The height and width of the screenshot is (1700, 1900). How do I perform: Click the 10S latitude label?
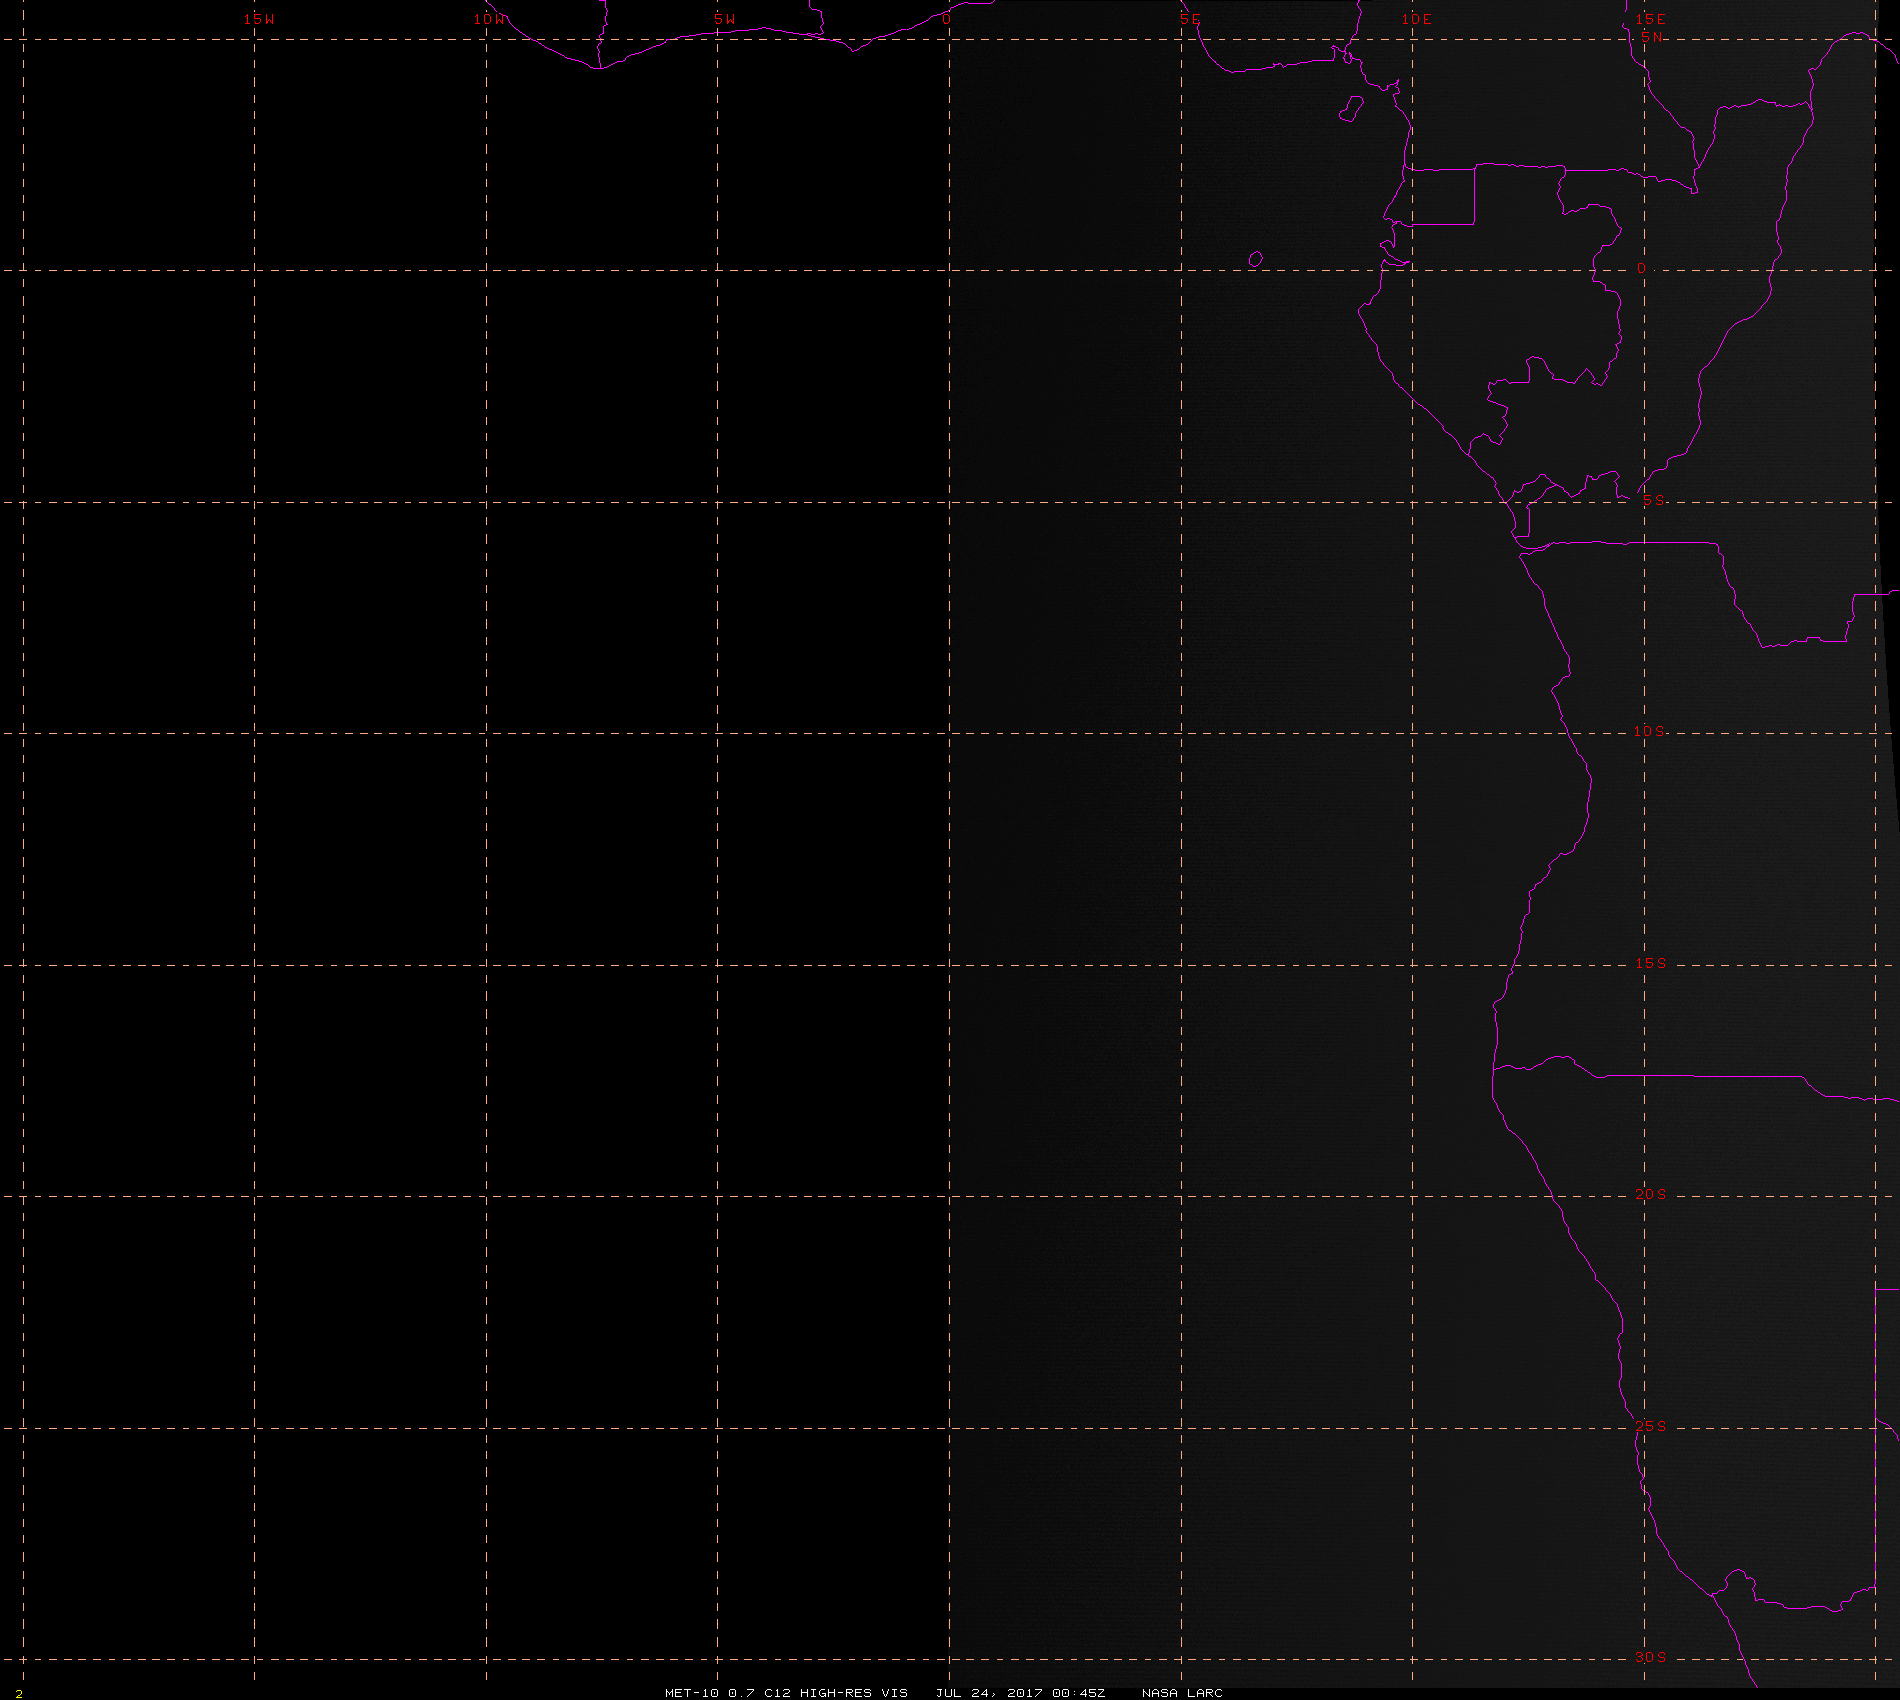[x=1650, y=732]
